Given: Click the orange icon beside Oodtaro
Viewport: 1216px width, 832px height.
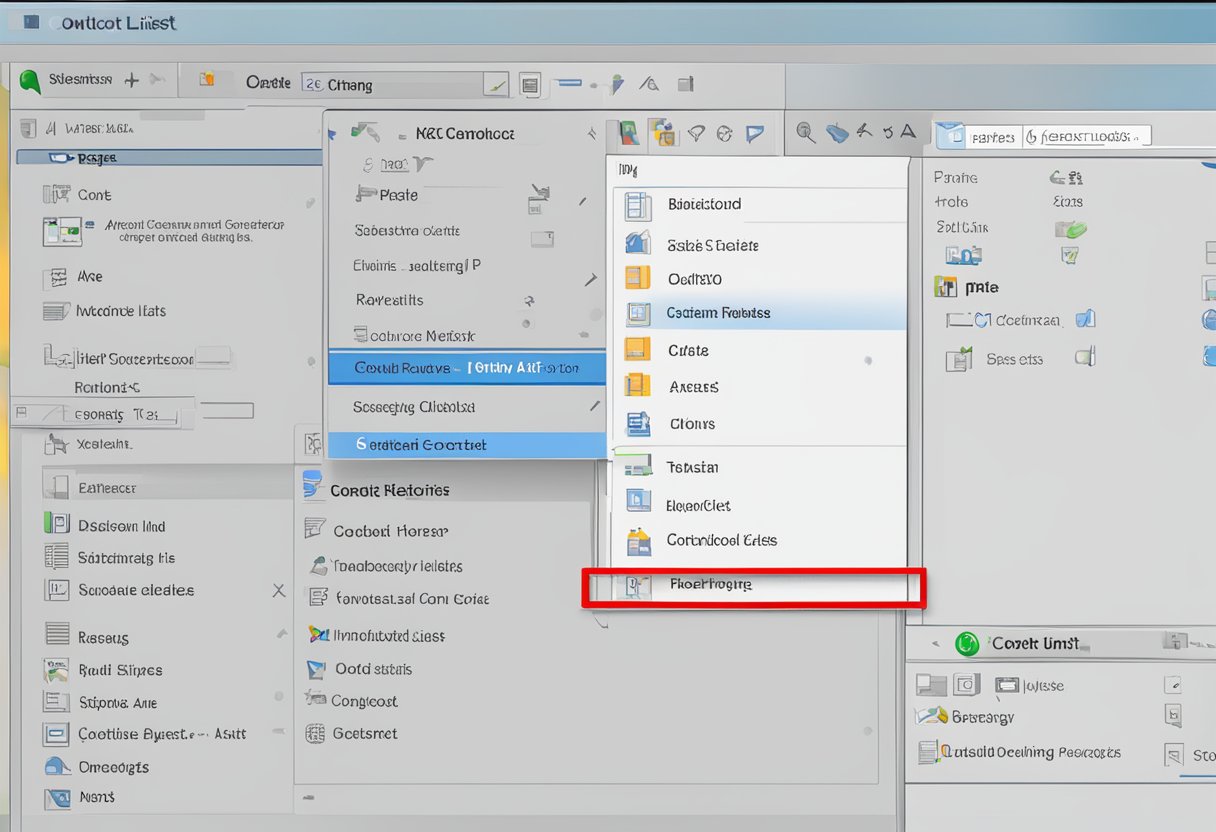Looking at the screenshot, I should 637,278.
